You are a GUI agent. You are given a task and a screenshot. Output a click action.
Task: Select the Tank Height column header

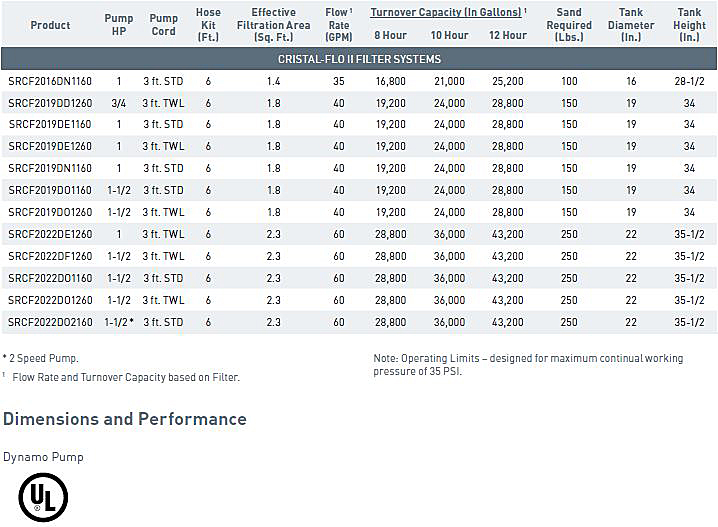(689, 25)
